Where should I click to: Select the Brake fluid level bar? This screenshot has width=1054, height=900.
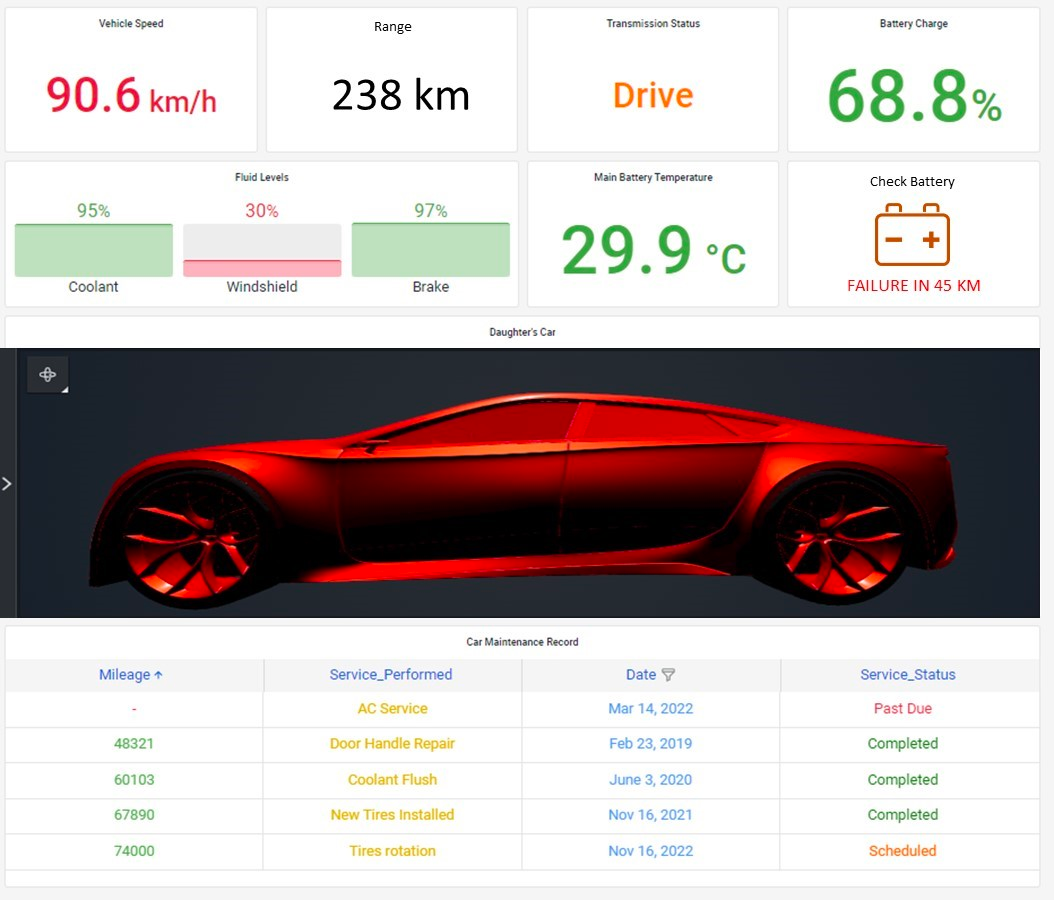point(431,250)
